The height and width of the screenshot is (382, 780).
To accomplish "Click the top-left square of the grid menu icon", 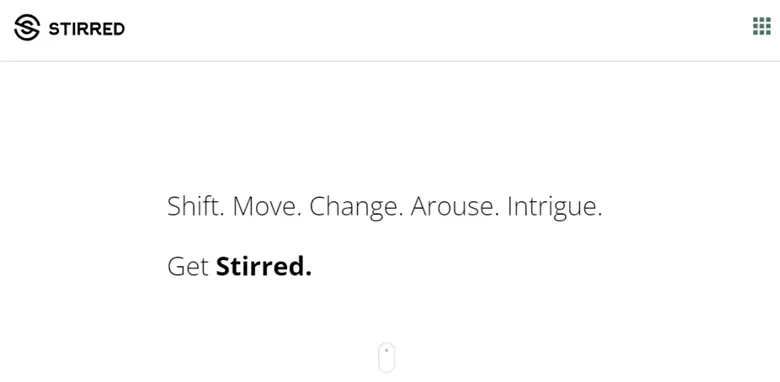I will [x=756, y=20].
